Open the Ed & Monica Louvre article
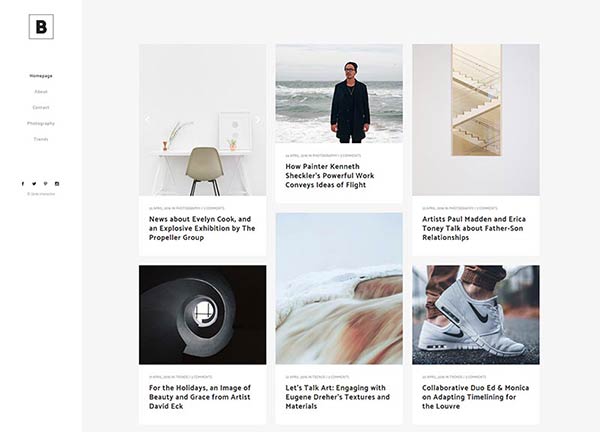Viewport: 600px width, 432px height. coord(475,397)
